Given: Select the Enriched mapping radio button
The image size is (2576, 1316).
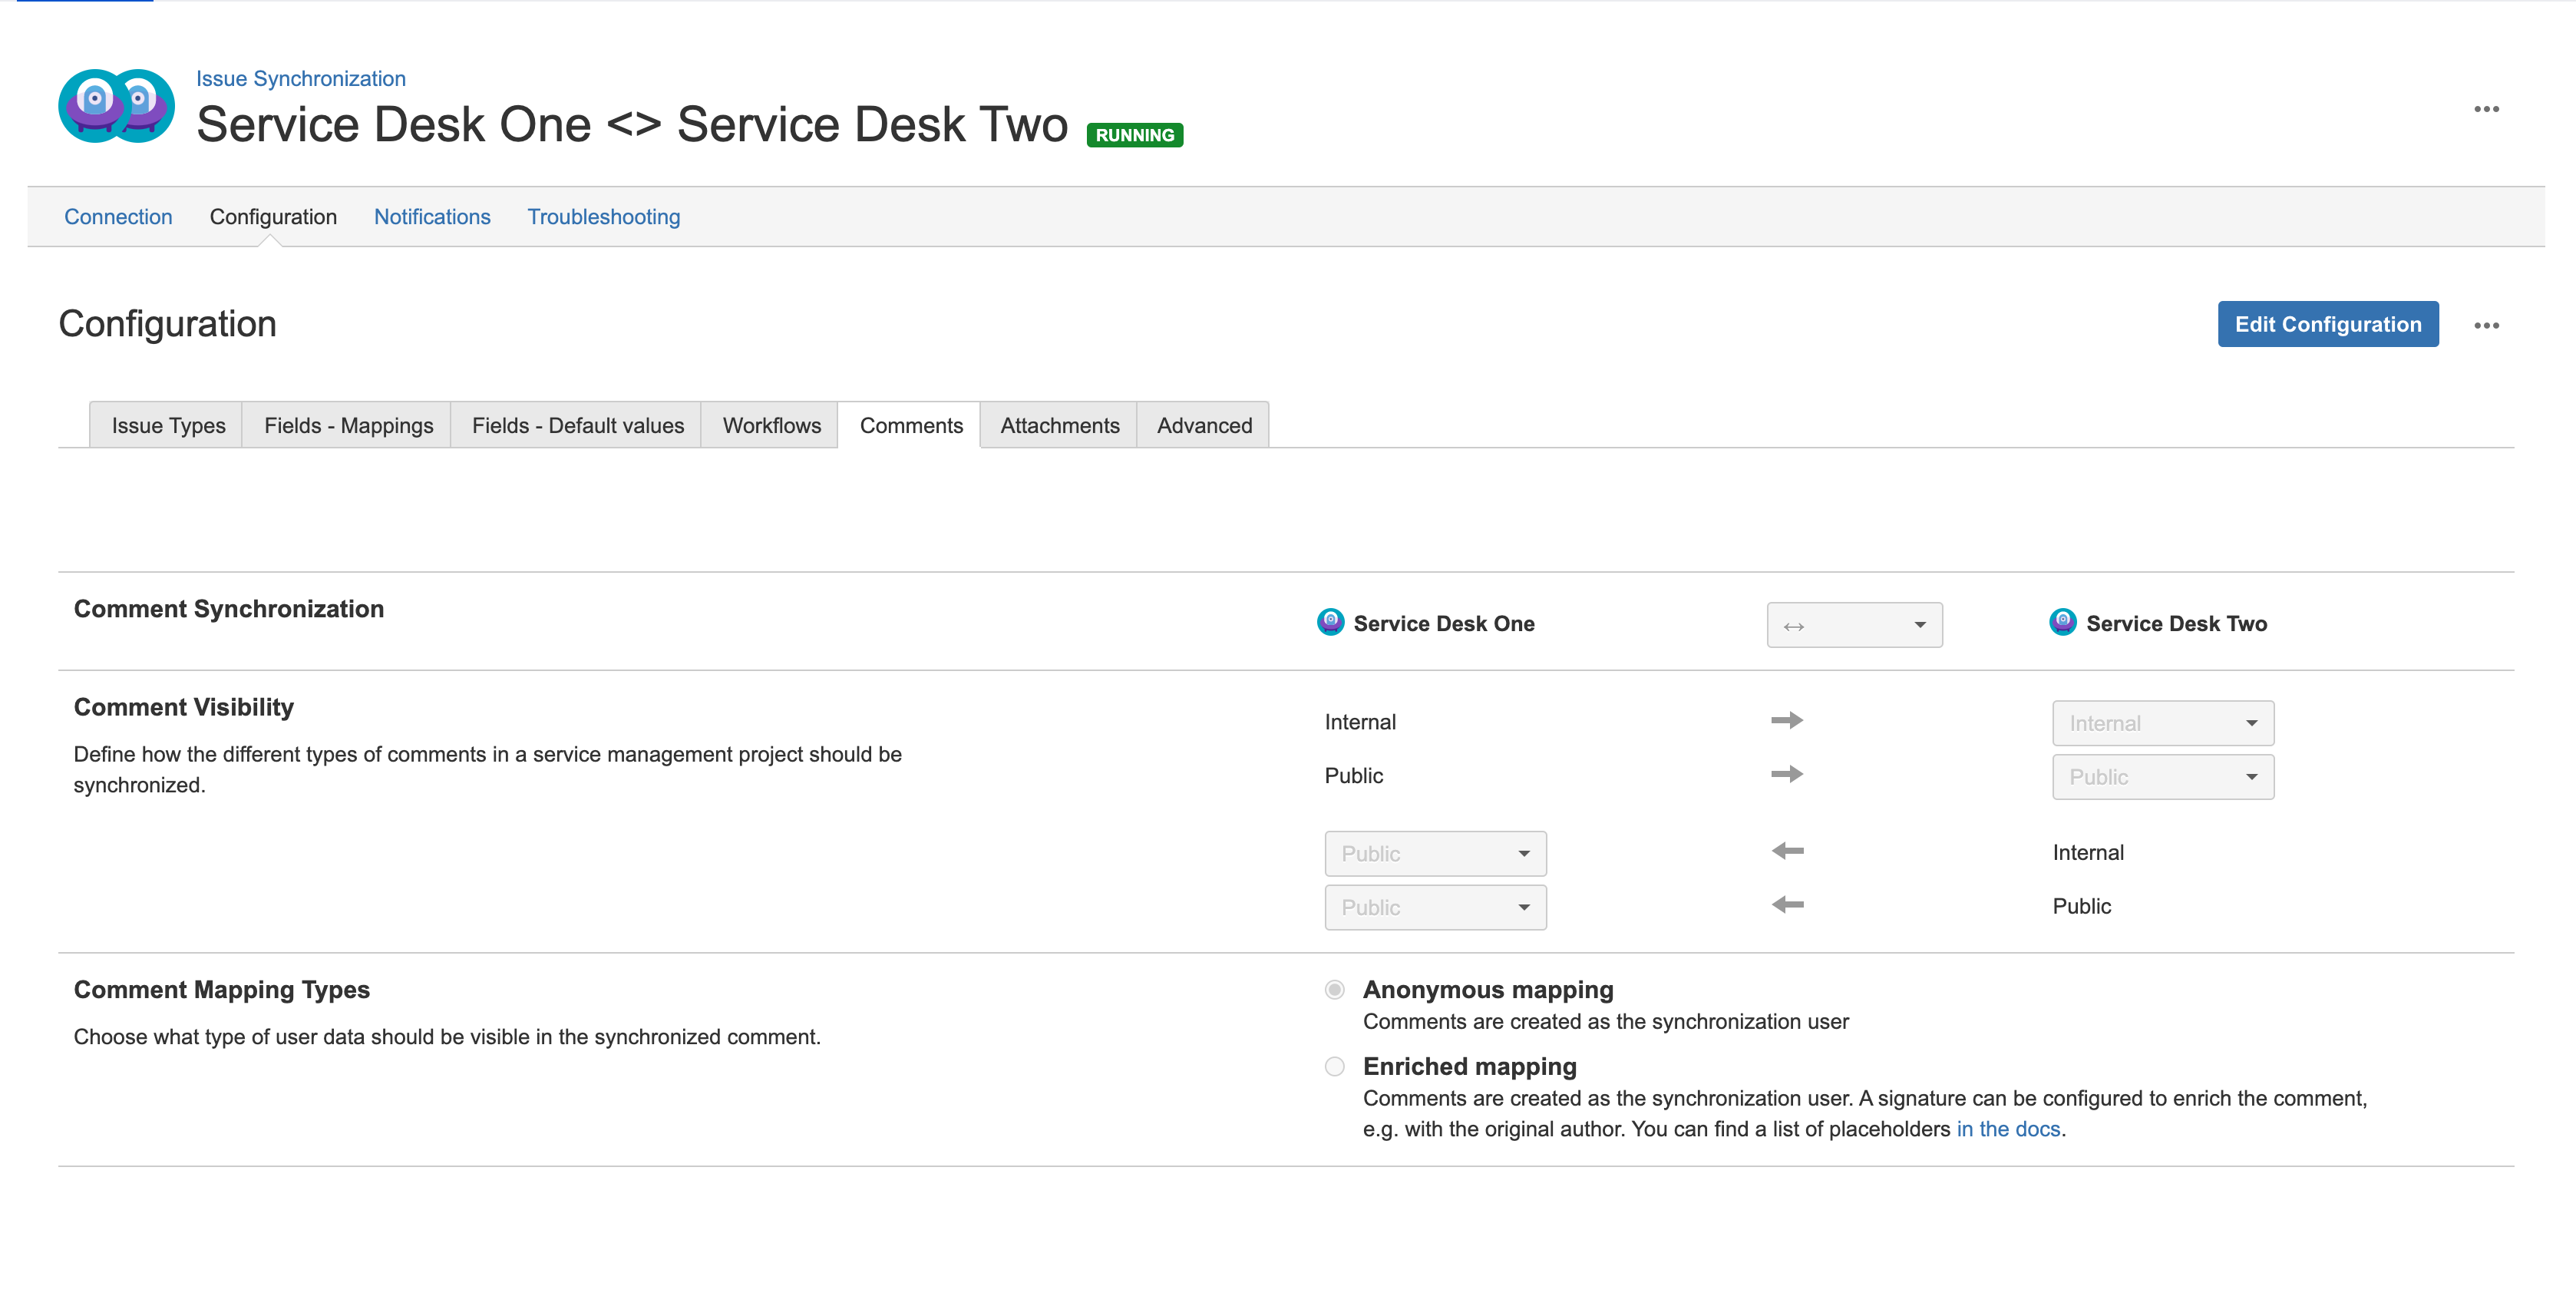Looking at the screenshot, I should [1334, 1067].
